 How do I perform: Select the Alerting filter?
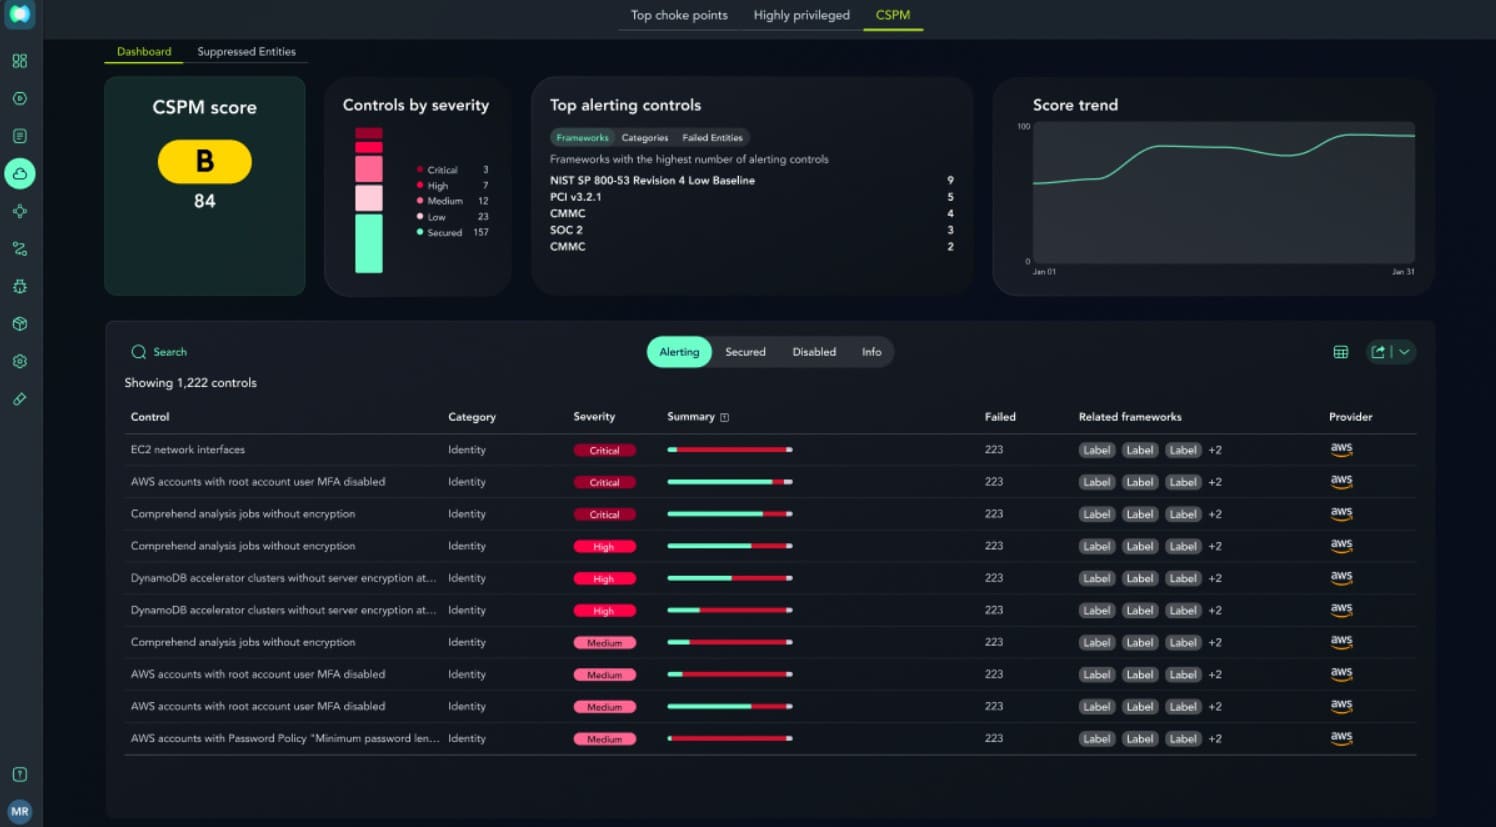[679, 352]
